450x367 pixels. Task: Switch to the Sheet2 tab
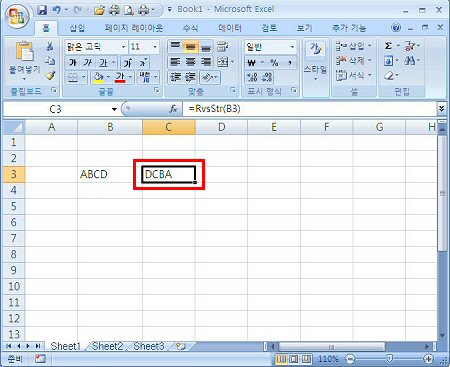[107, 346]
